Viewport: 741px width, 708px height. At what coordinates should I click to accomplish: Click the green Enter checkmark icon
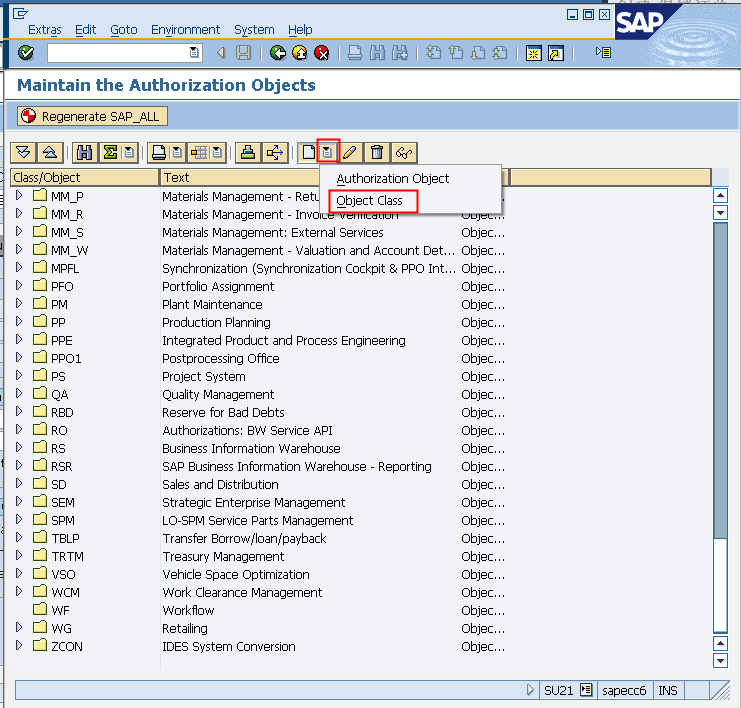coord(26,52)
